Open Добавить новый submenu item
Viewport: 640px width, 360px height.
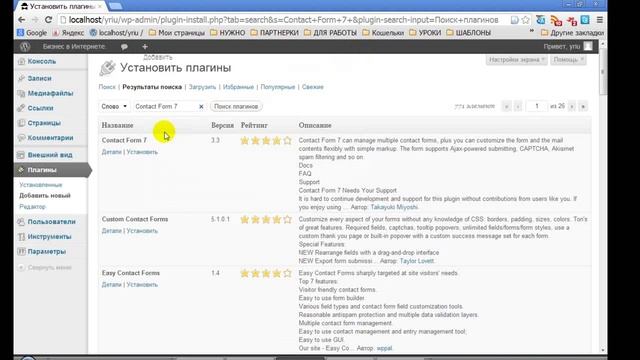coord(45,196)
